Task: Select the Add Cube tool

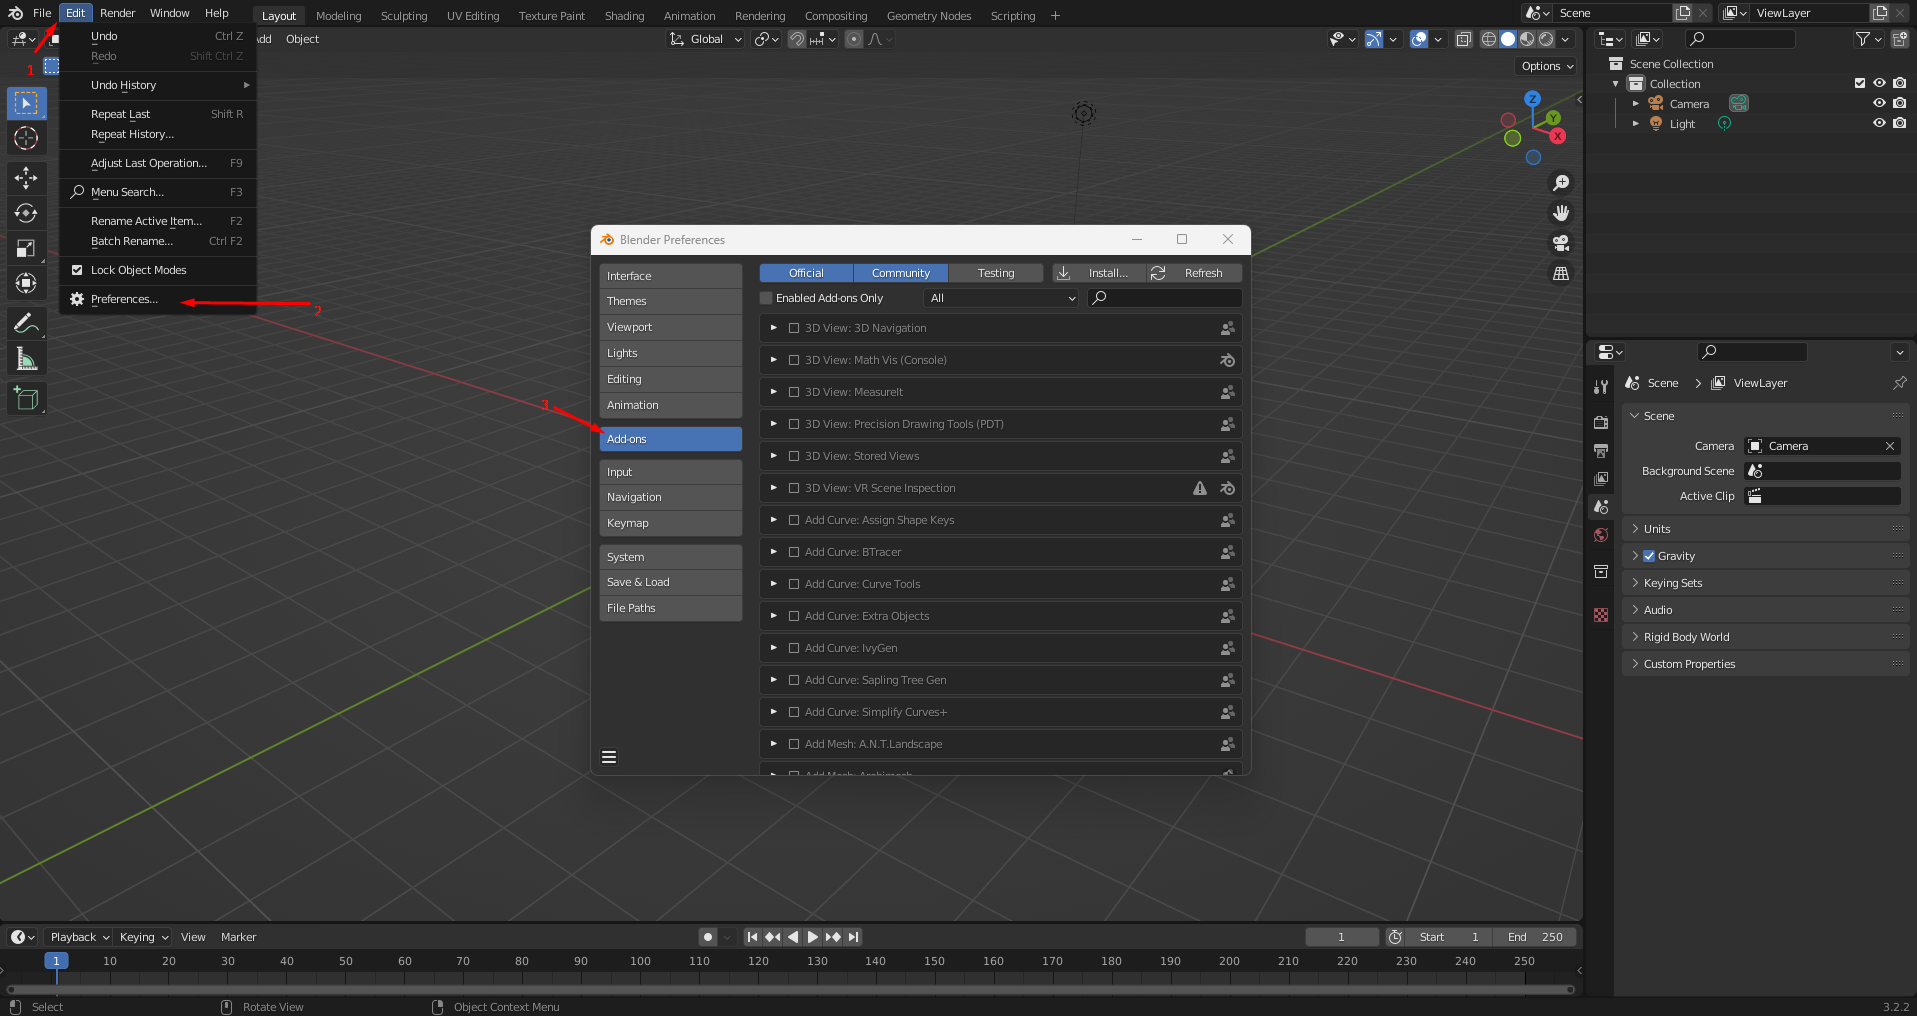Action: 26,399
